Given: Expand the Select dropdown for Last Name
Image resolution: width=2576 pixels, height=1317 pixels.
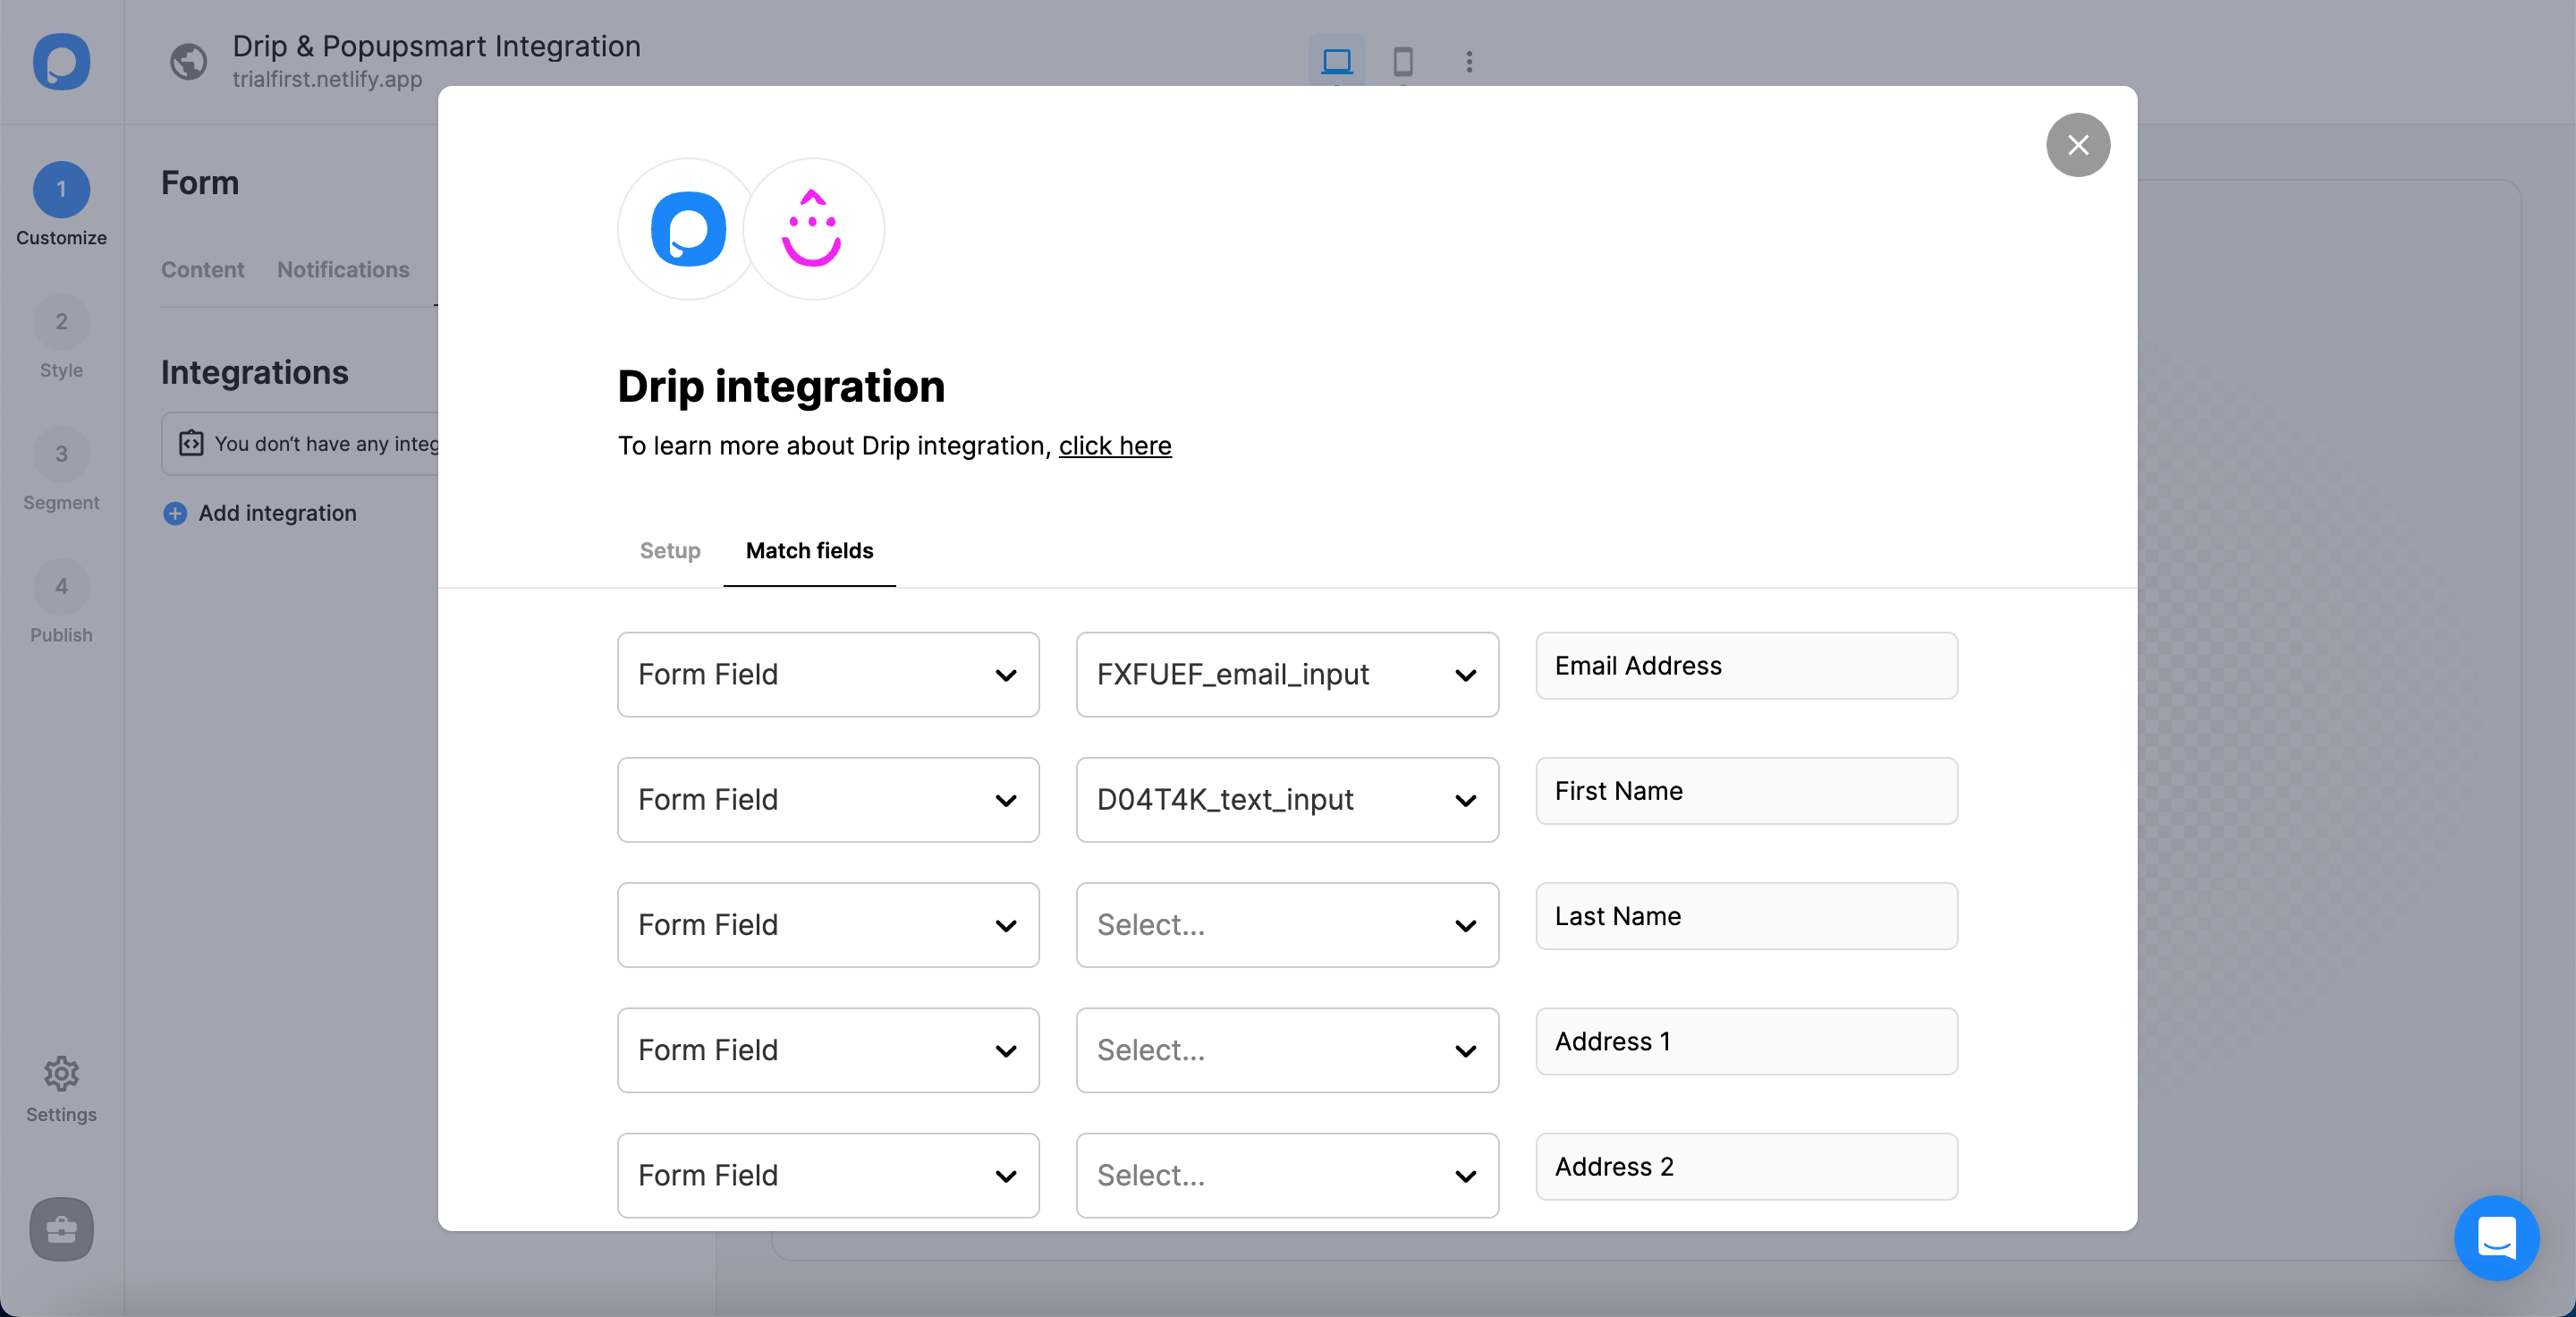Looking at the screenshot, I should tap(1287, 925).
